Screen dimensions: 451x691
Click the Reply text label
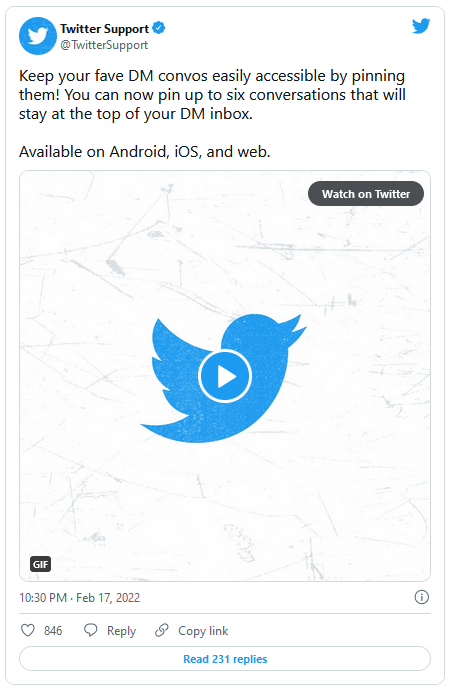click(x=121, y=631)
